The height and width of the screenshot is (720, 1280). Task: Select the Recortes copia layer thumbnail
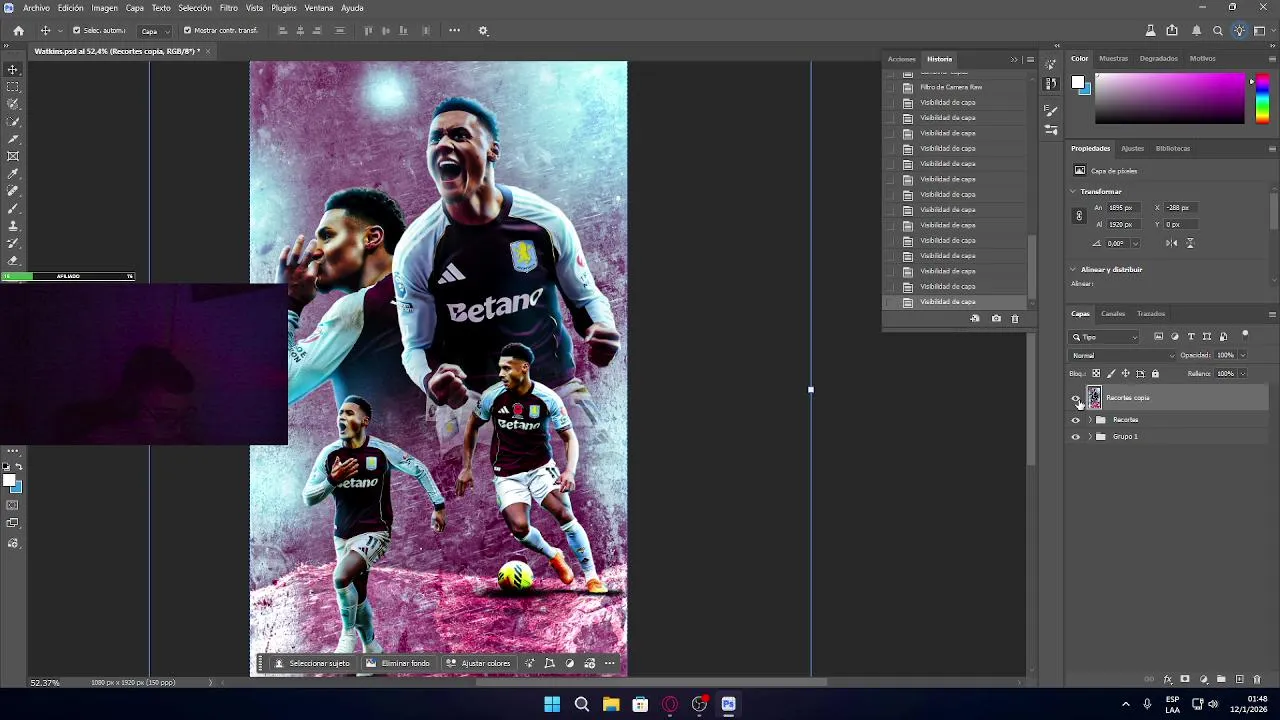(1094, 398)
